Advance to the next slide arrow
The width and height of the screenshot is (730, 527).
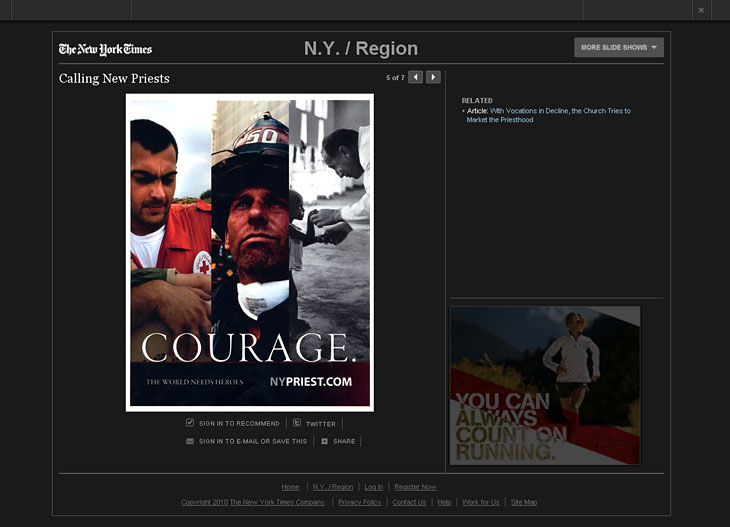pos(433,77)
